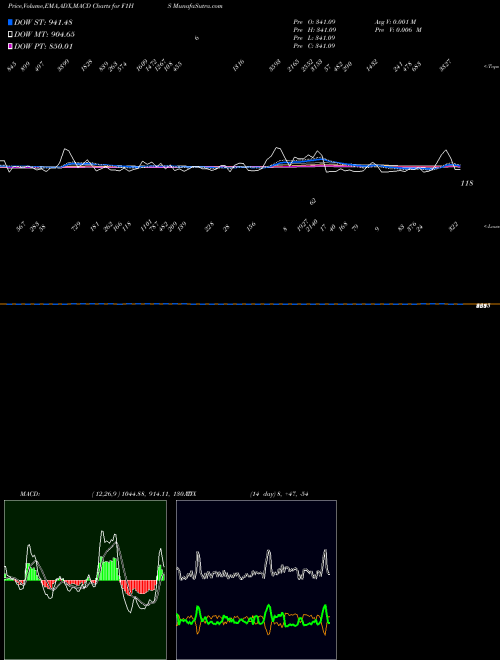500x660 pixels.
Task: Click the 'Pre C: 841.09' close value
Action: (x=314, y=46)
